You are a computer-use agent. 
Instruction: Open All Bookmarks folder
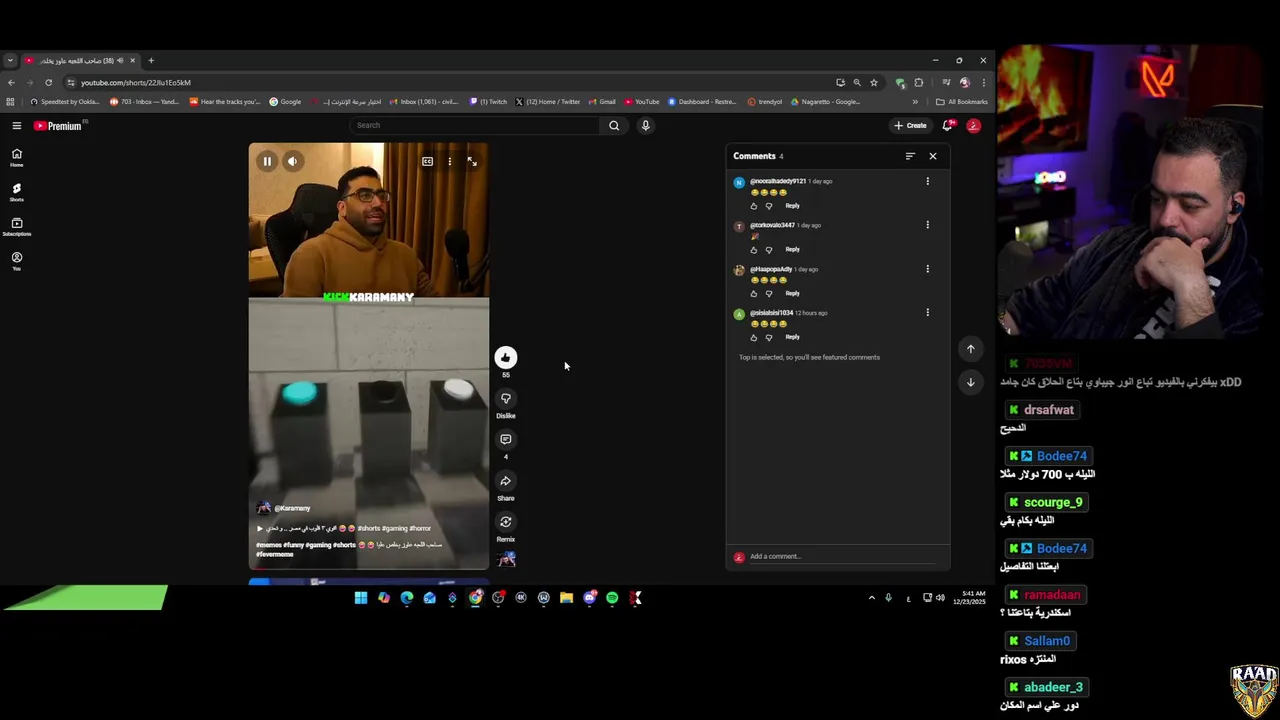[x=962, y=101]
